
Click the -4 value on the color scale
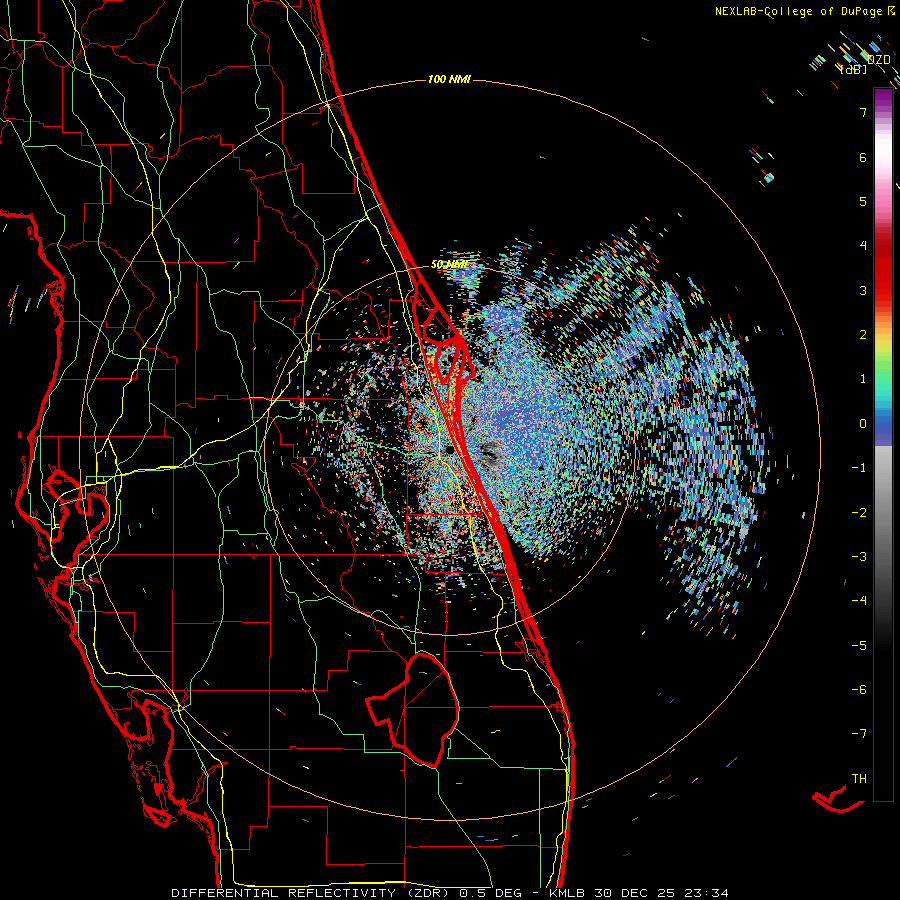click(x=859, y=601)
